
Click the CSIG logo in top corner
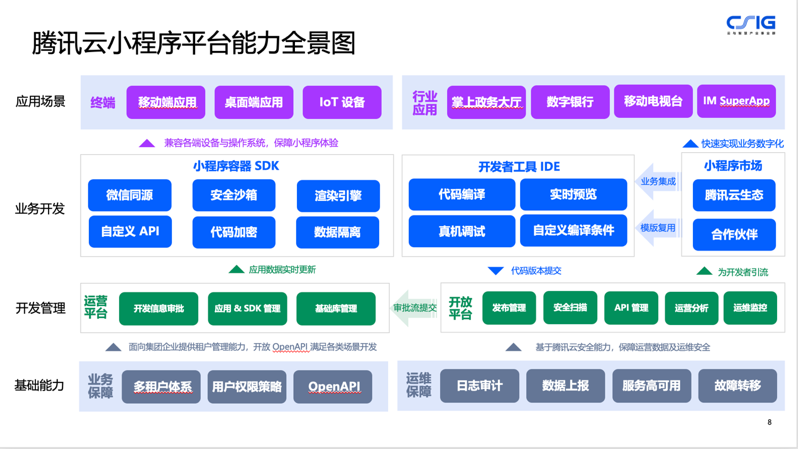[x=750, y=24]
